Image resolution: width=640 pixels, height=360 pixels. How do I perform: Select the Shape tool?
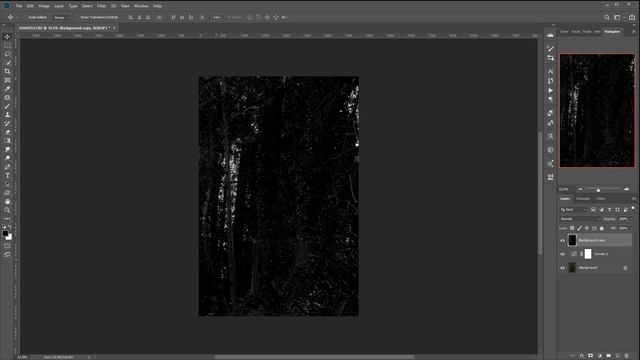[x=7, y=193]
